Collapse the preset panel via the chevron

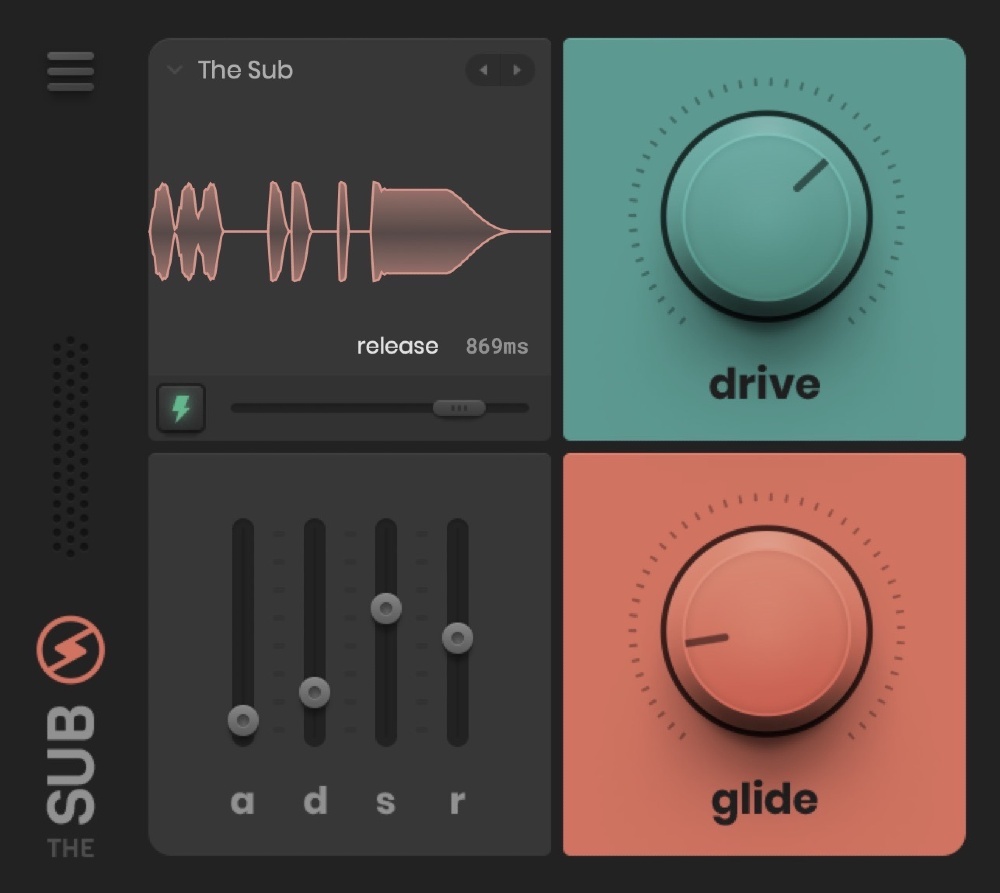175,71
